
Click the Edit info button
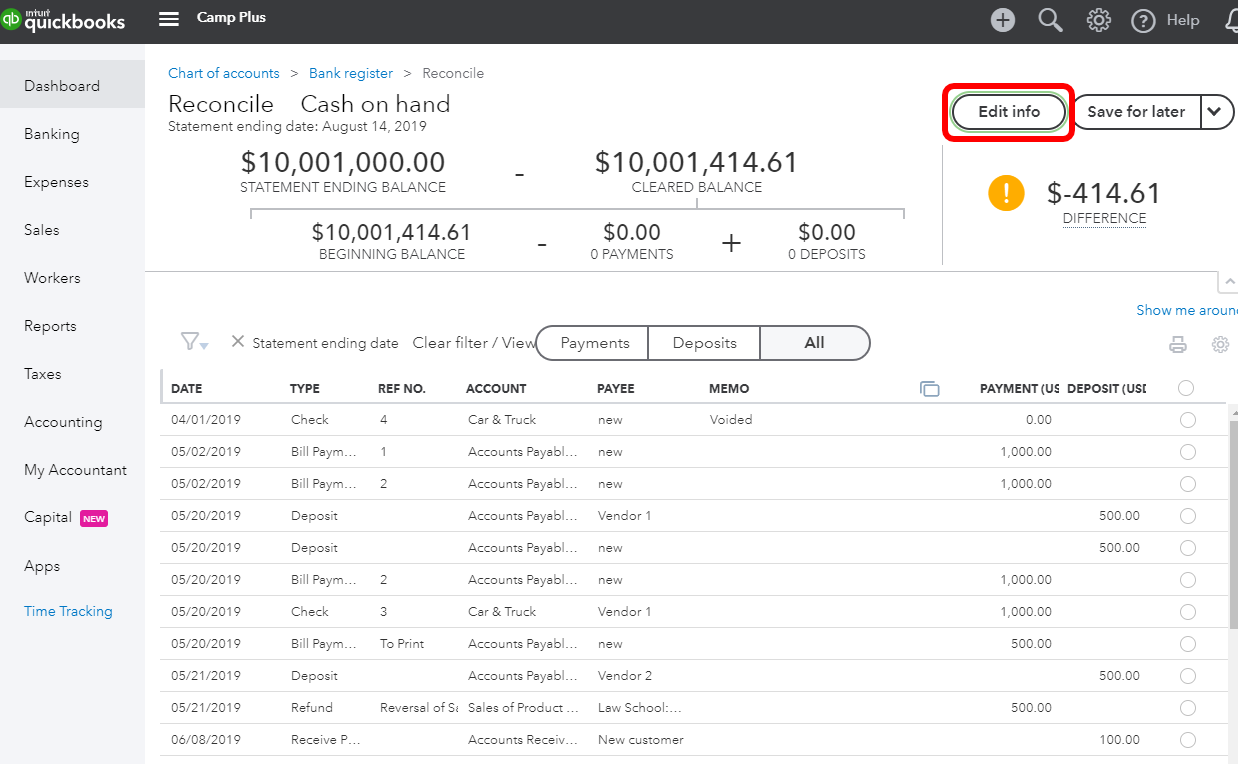(1008, 112)
